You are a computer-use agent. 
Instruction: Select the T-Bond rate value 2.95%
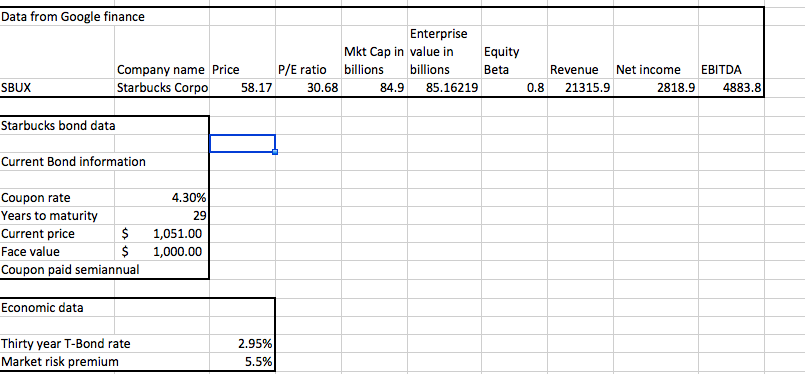point(242,344)
